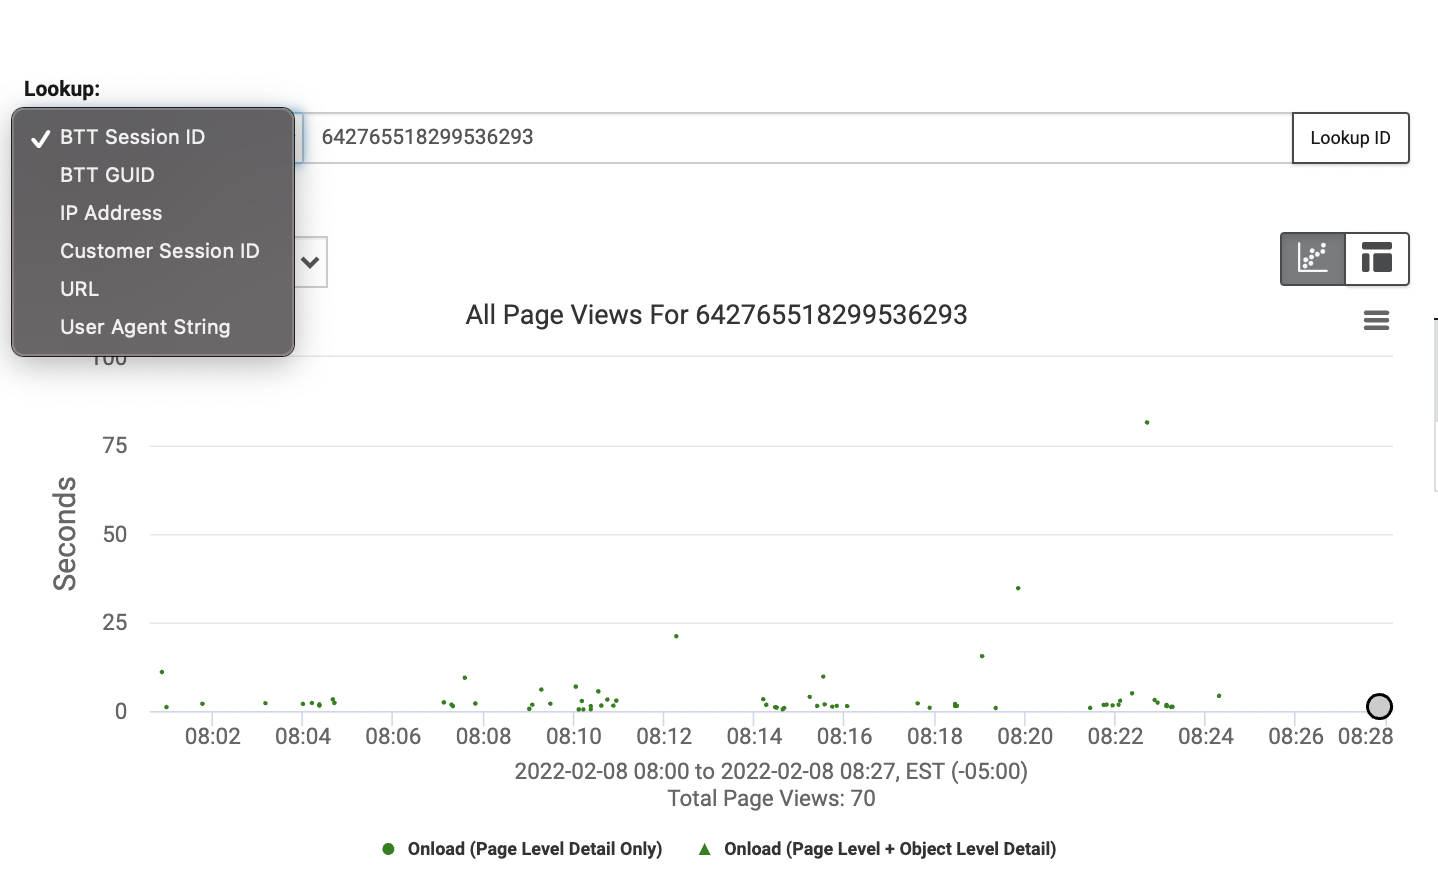Expand the dropdown with the chevron arrow

[x=308, y=262]
